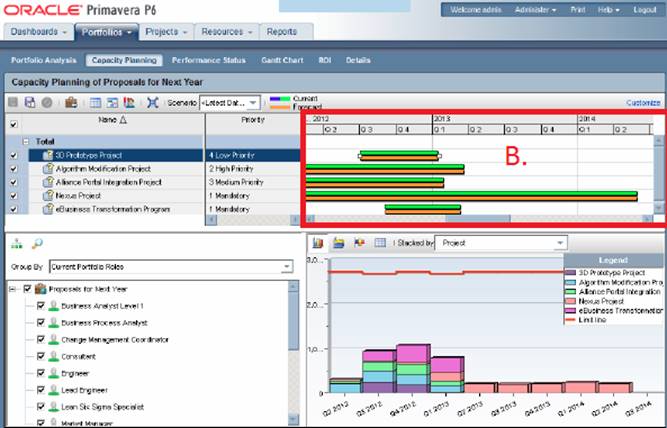Open the Portfolios tab
Screen dimensions: 667x428
106,32
